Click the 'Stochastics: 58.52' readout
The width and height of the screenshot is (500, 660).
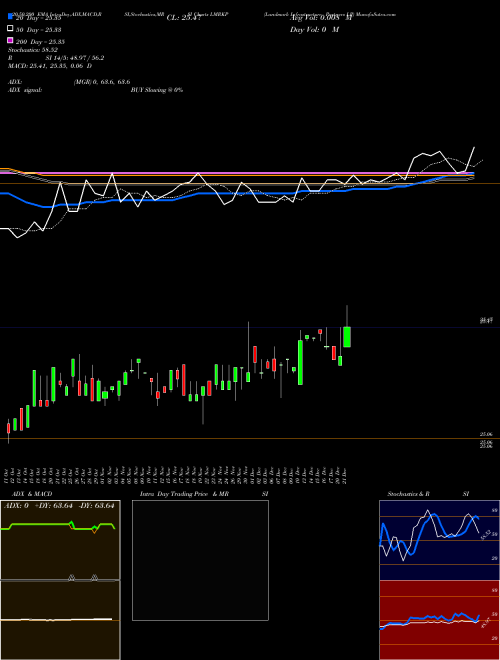coord(32,50)
